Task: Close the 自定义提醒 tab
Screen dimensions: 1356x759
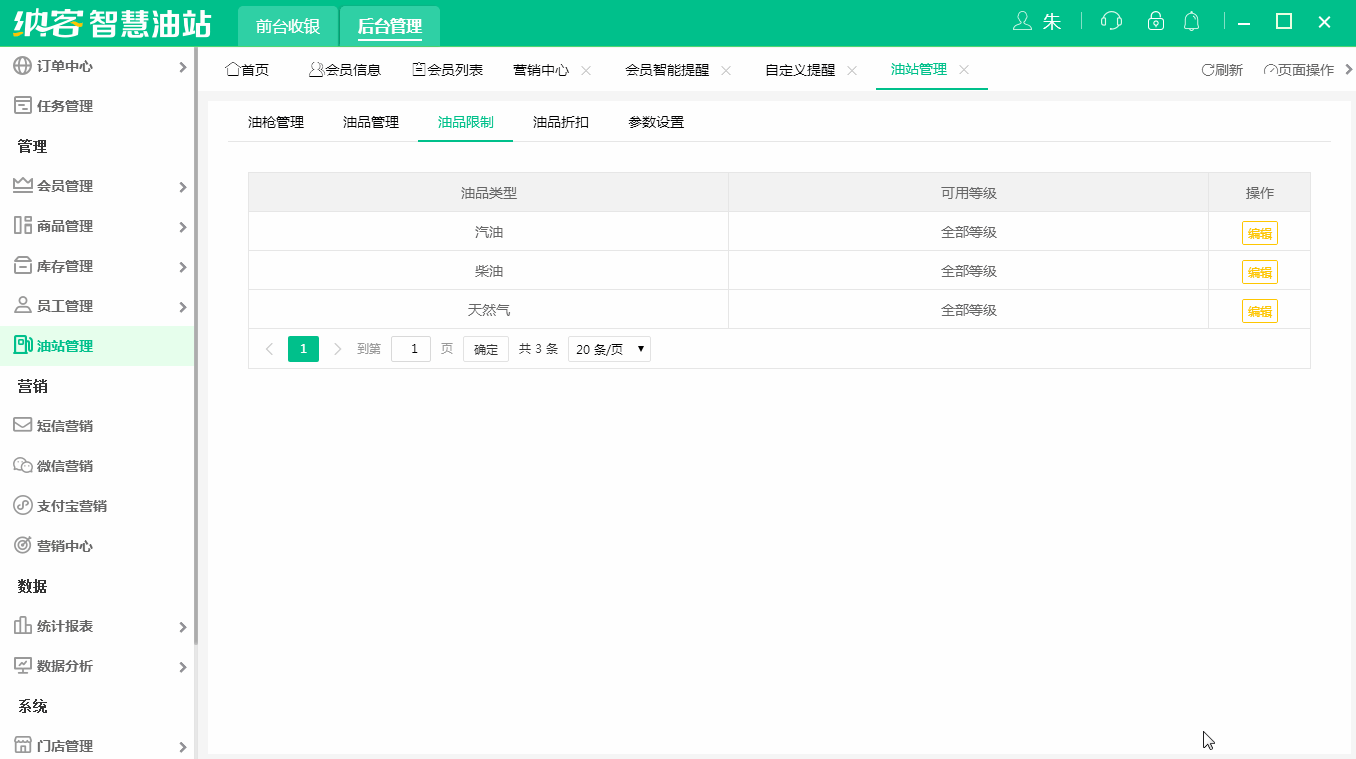Action: pos(852,70)
